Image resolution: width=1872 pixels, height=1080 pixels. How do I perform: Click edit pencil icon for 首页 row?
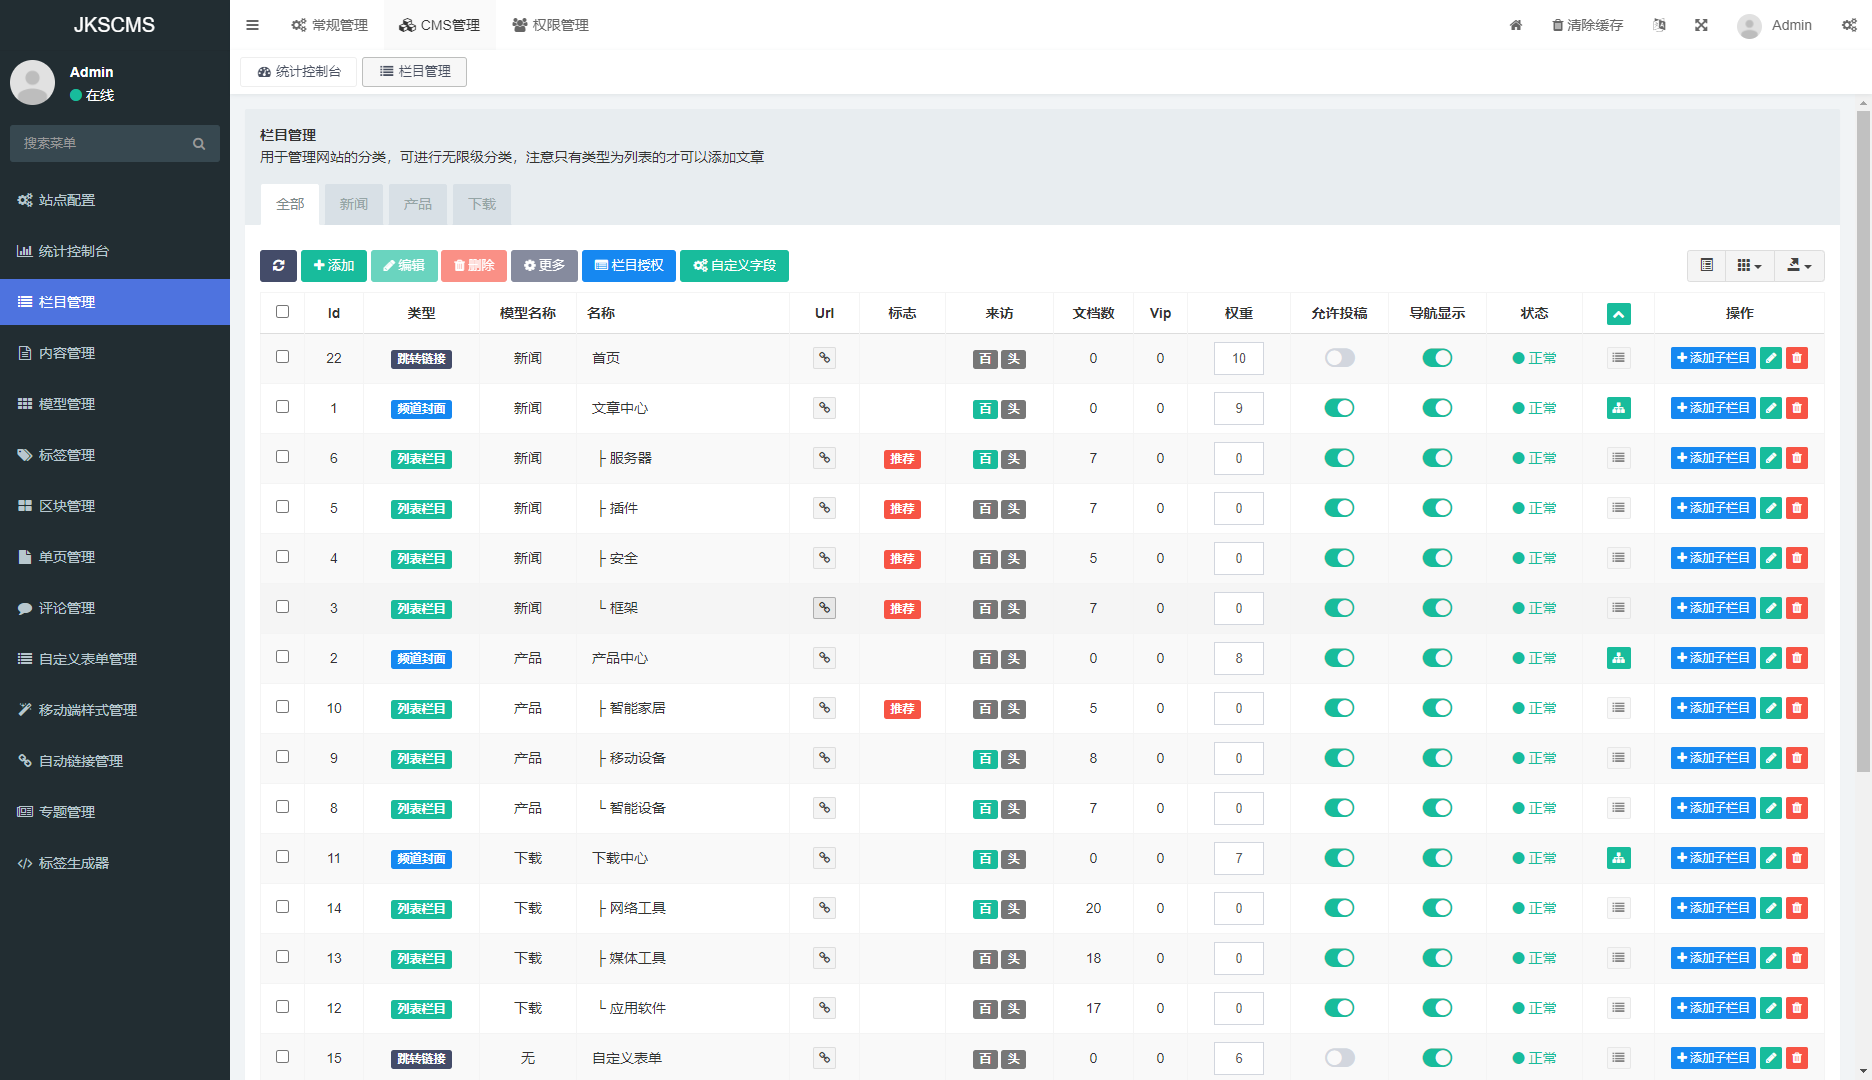tap(1771, 358)
